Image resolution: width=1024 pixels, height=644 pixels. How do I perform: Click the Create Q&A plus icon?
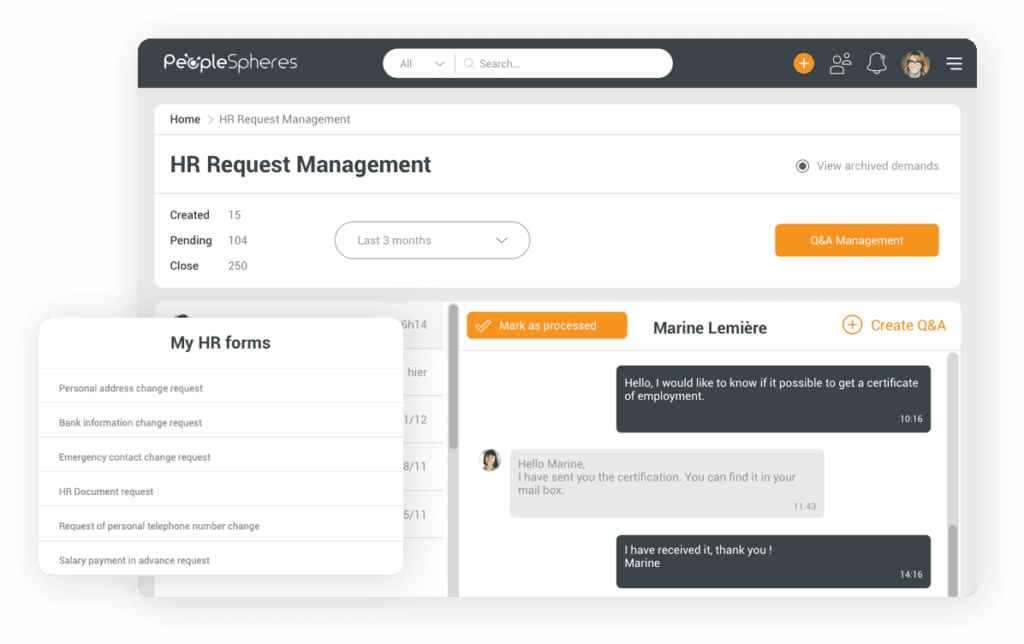click(x=852, y=325)
